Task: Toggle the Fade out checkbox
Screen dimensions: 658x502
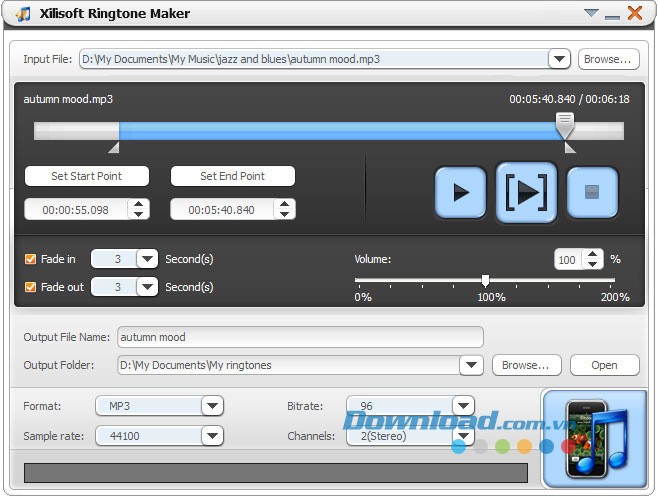Action: [30, 287]
